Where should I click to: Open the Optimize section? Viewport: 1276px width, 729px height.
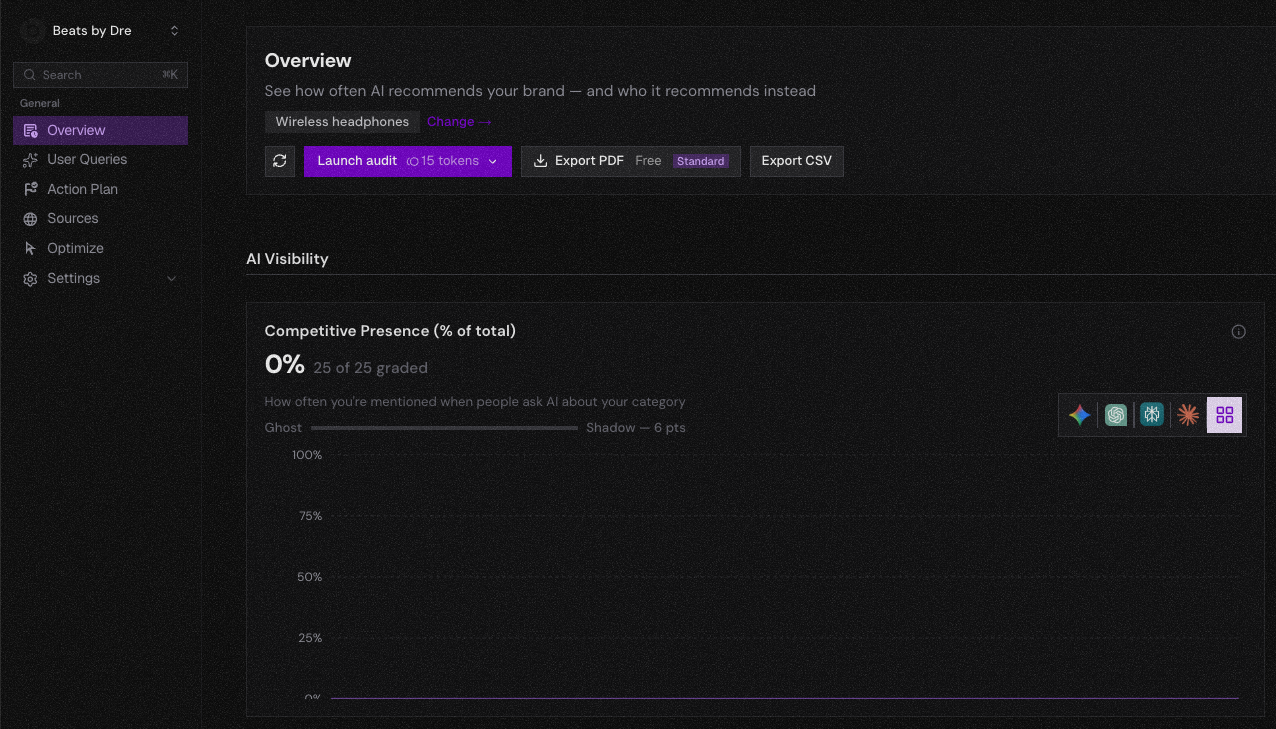[x=75, y=248]
